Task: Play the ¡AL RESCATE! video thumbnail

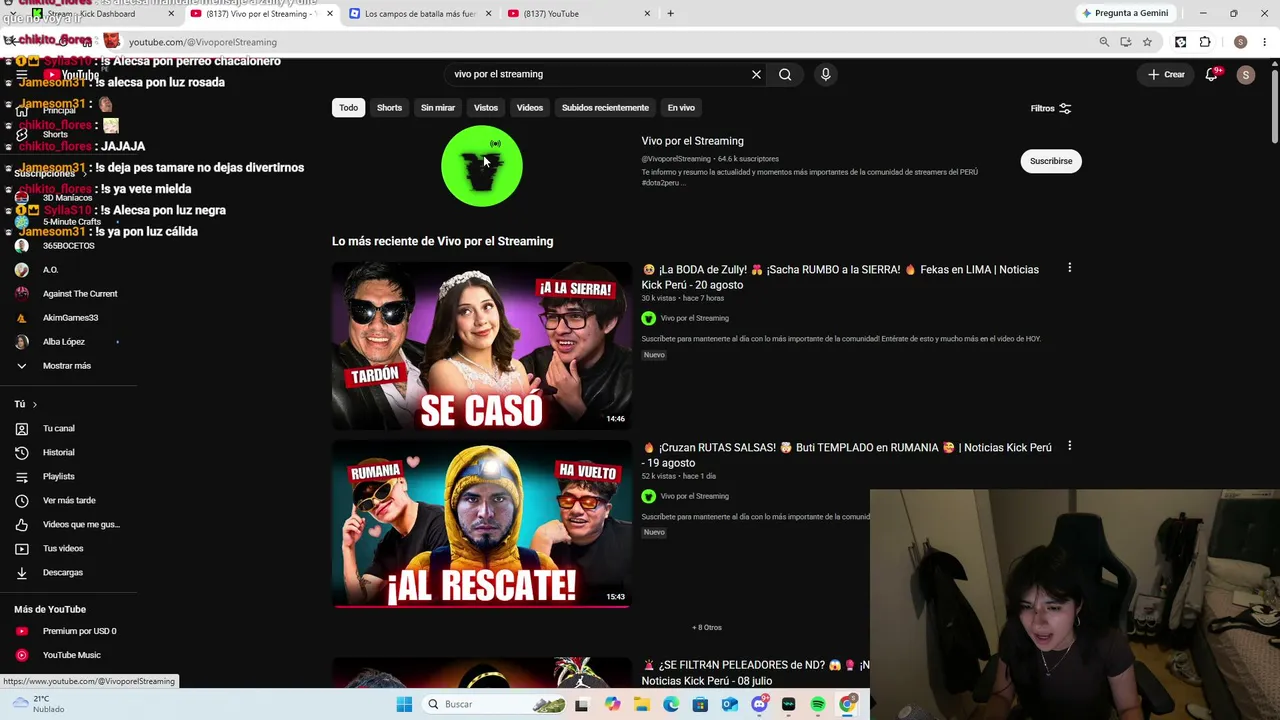Action: pos(482,524)
